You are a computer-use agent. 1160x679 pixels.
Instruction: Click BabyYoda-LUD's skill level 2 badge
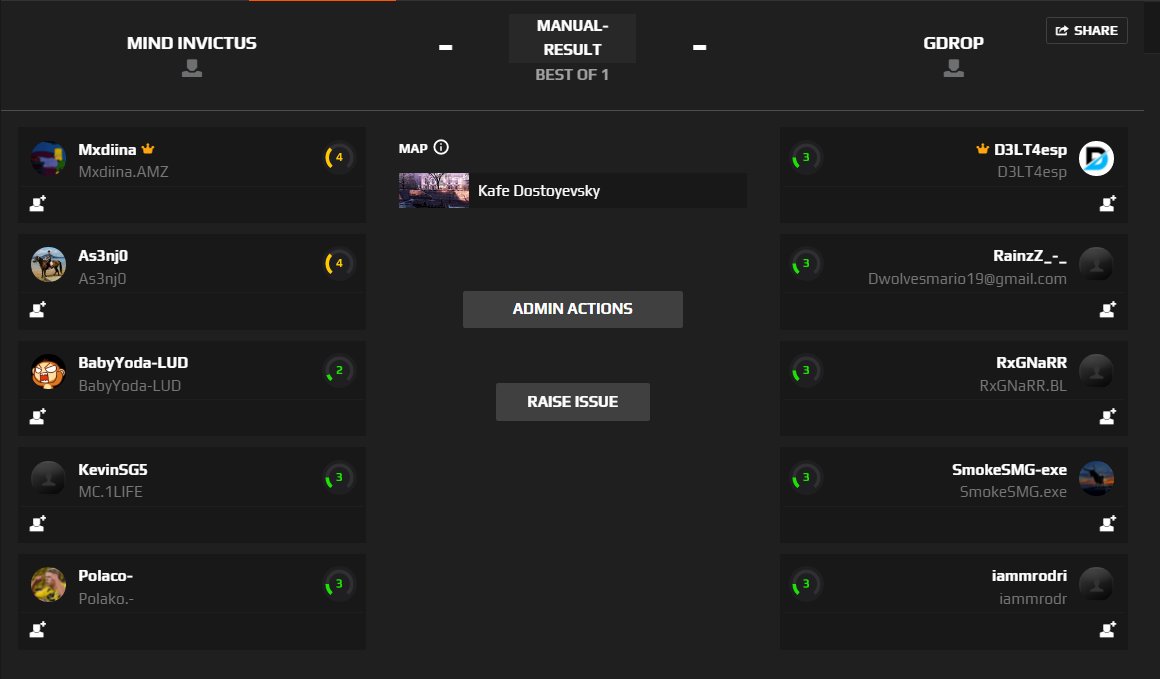[x=339, y=371]
